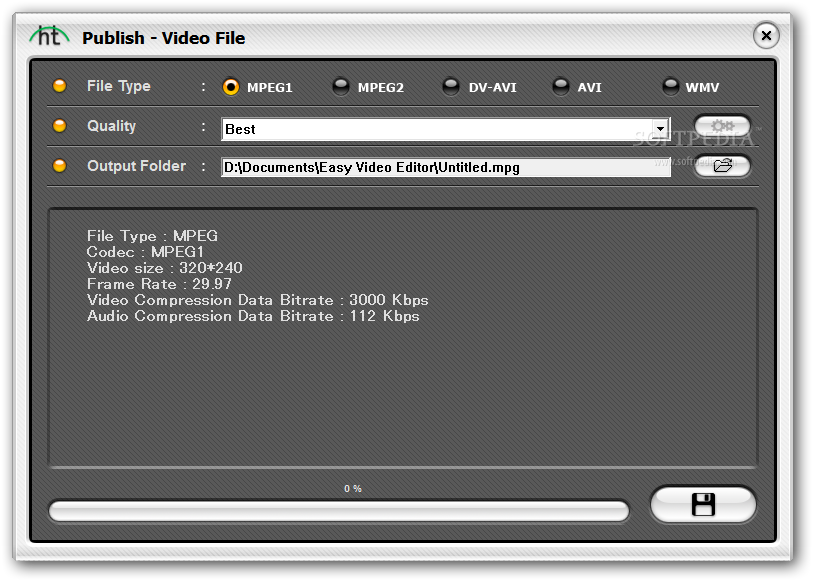Screen dimensions: 813x581
Task: Click the 0 % progress bar
Action: click(x=339, y=511)
